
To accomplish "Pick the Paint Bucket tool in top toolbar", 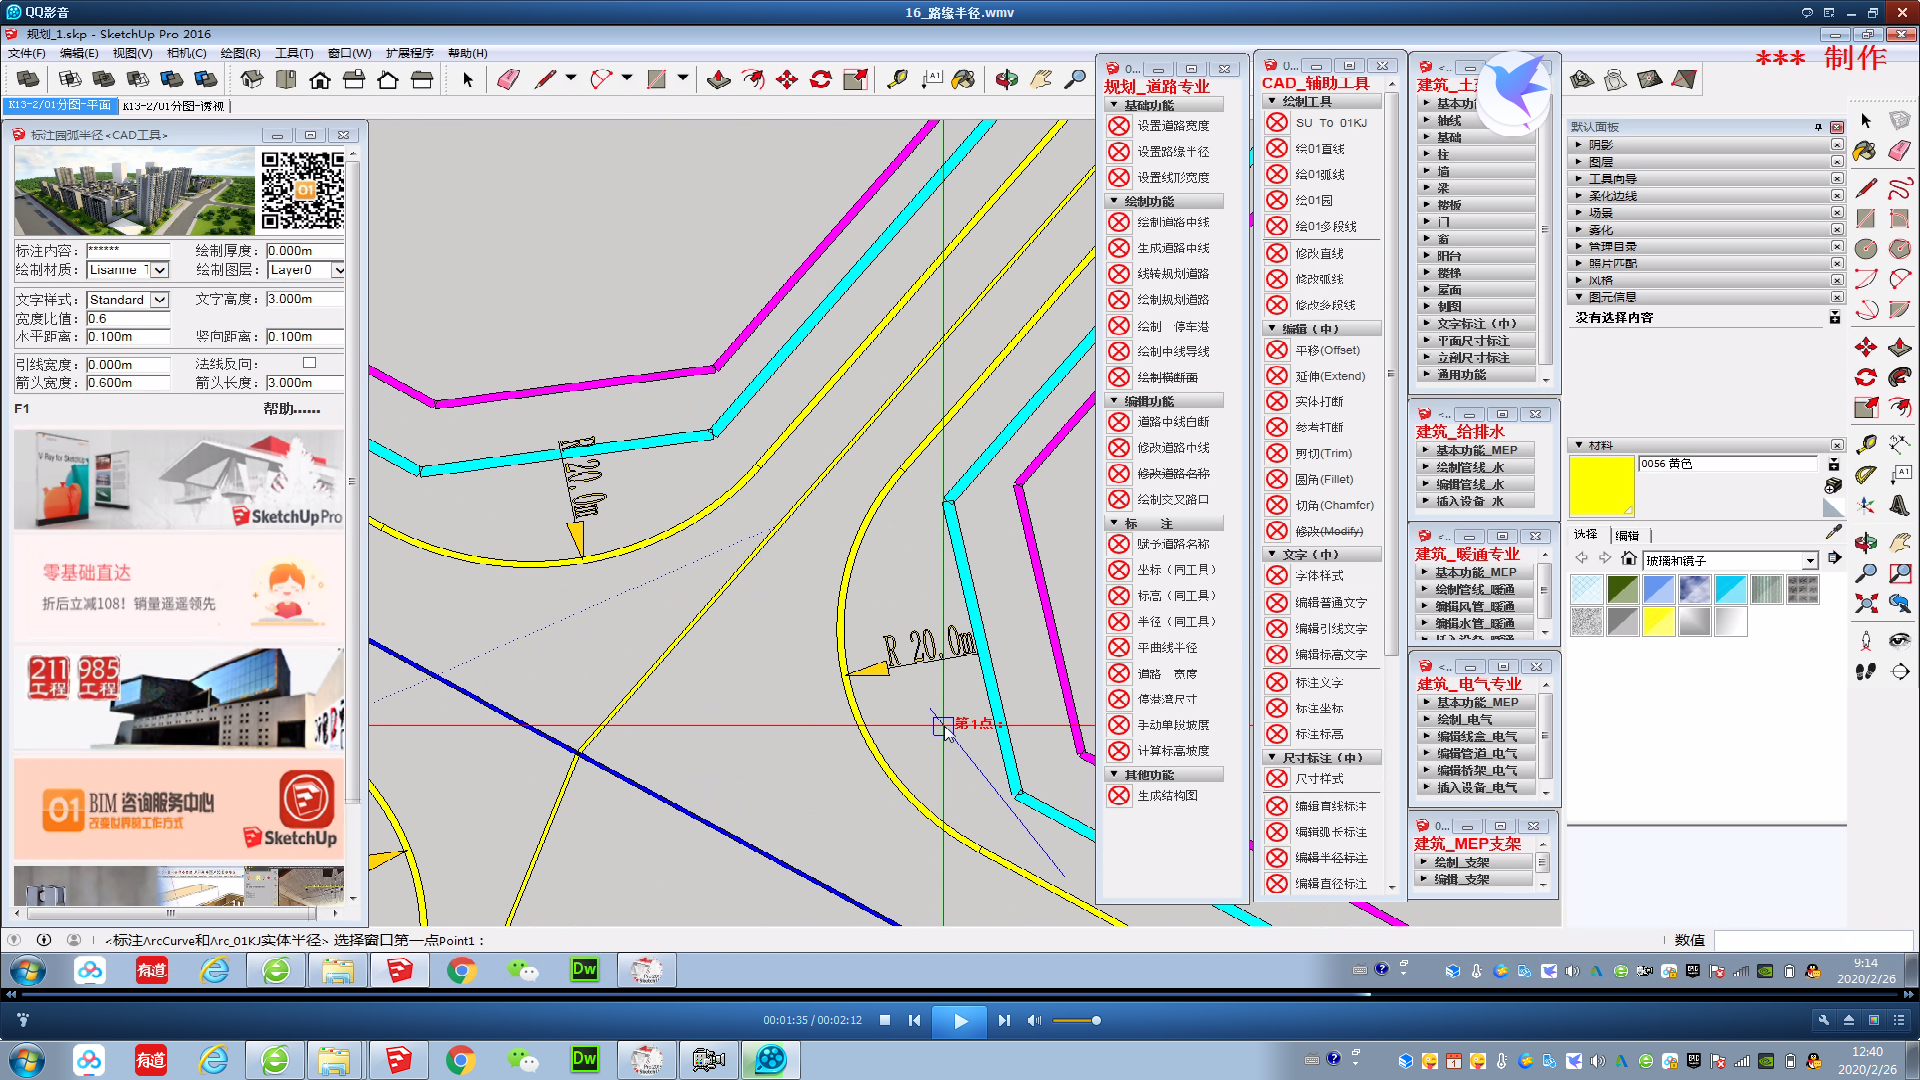I will 963,80.
